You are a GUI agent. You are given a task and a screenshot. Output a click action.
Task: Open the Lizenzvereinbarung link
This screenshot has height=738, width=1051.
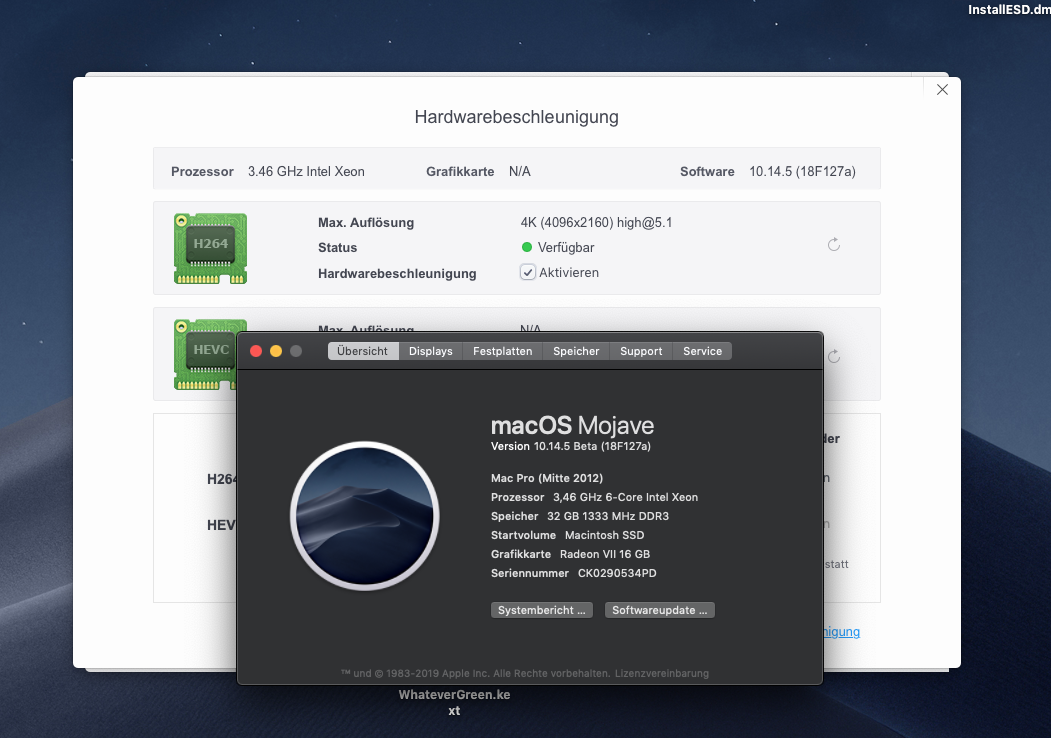pyautogui.click(x=662, y=673)
